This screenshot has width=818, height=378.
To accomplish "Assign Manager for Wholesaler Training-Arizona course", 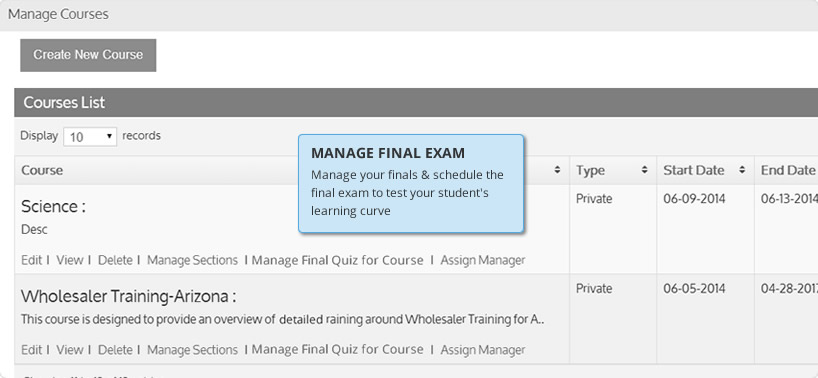I will [483, 349].
